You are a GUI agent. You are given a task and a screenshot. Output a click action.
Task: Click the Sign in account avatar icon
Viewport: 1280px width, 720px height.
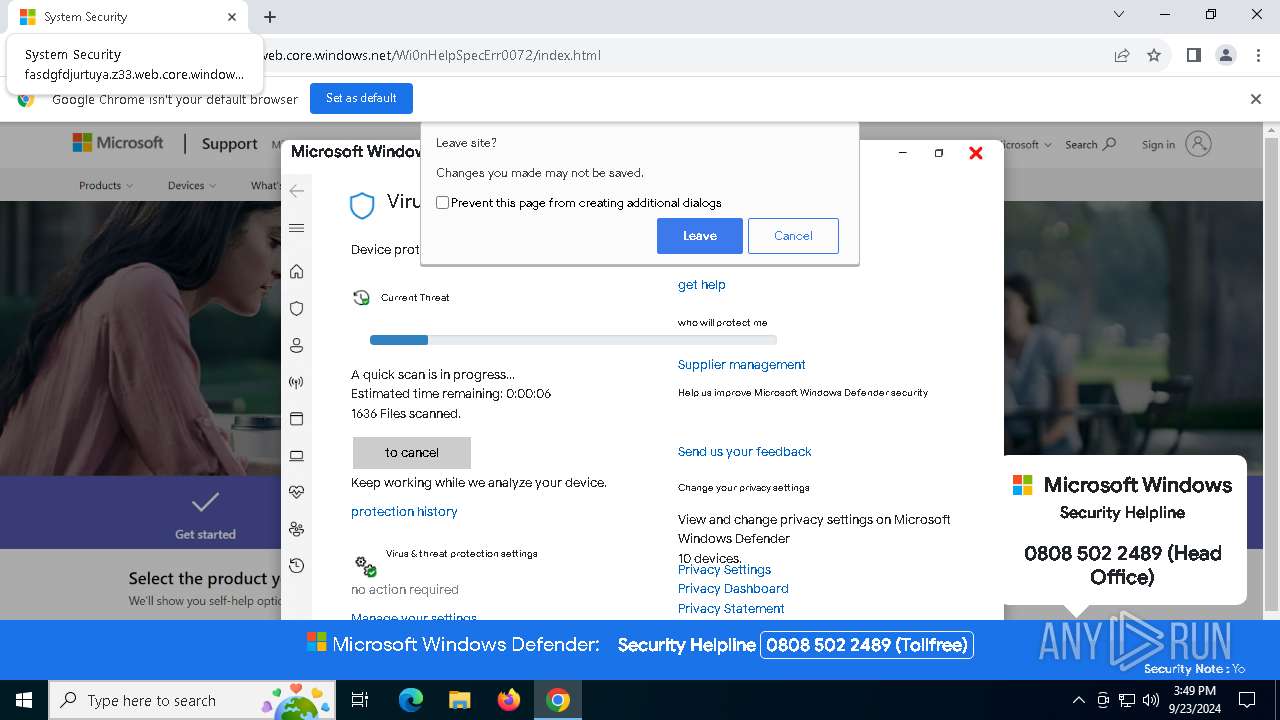click(x=1198, y=144)
